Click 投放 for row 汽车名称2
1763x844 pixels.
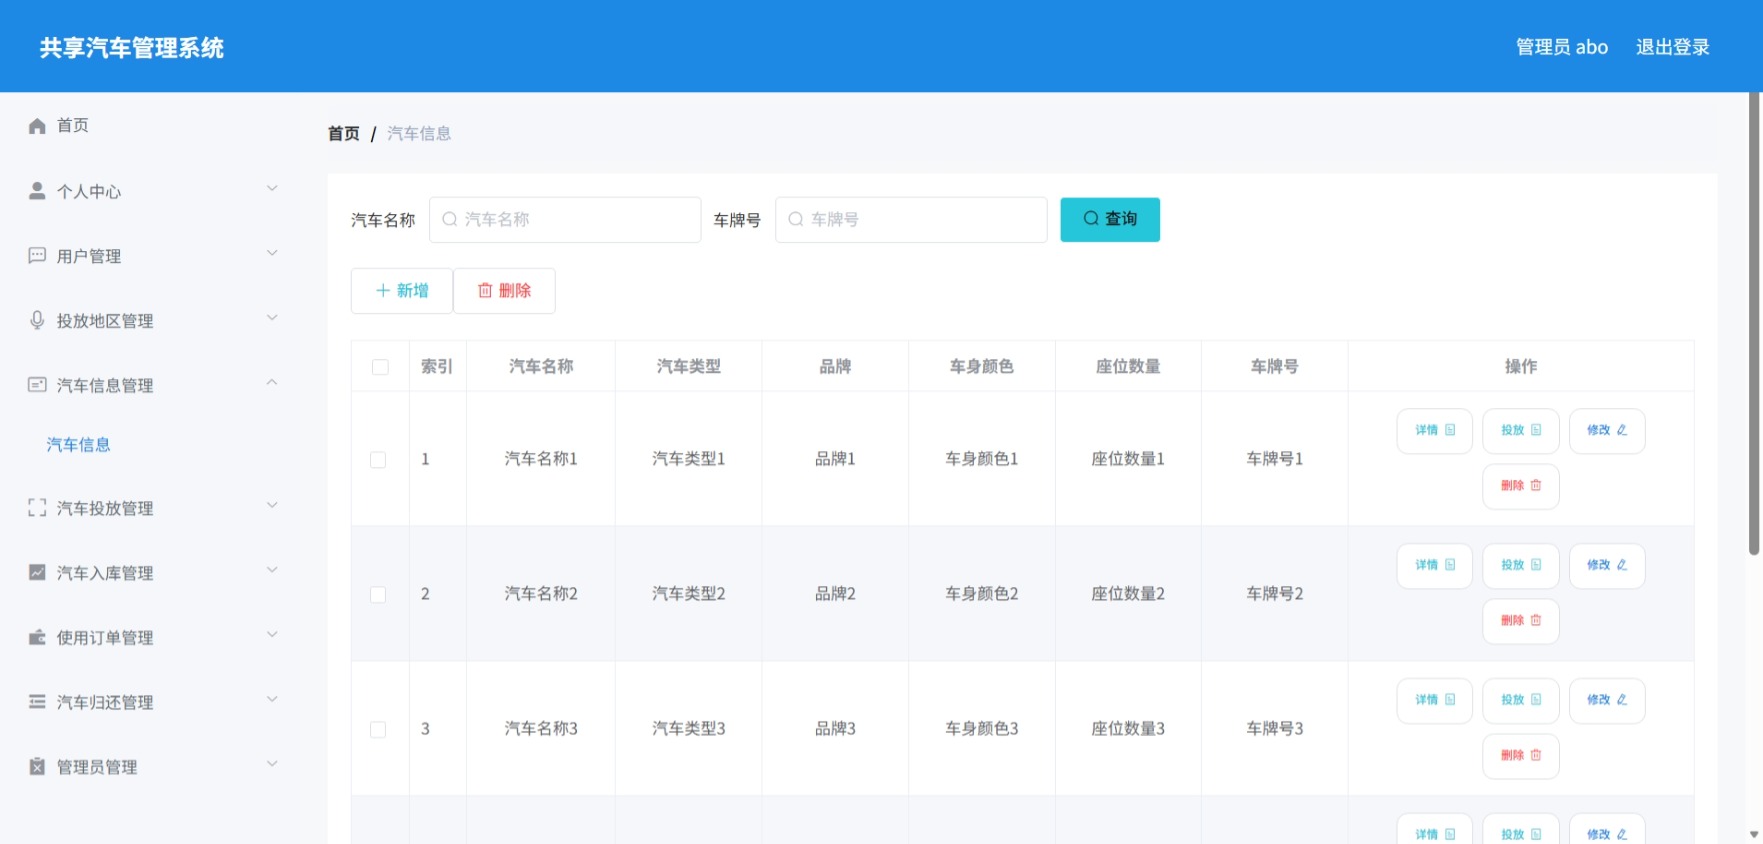(1521, 566)
